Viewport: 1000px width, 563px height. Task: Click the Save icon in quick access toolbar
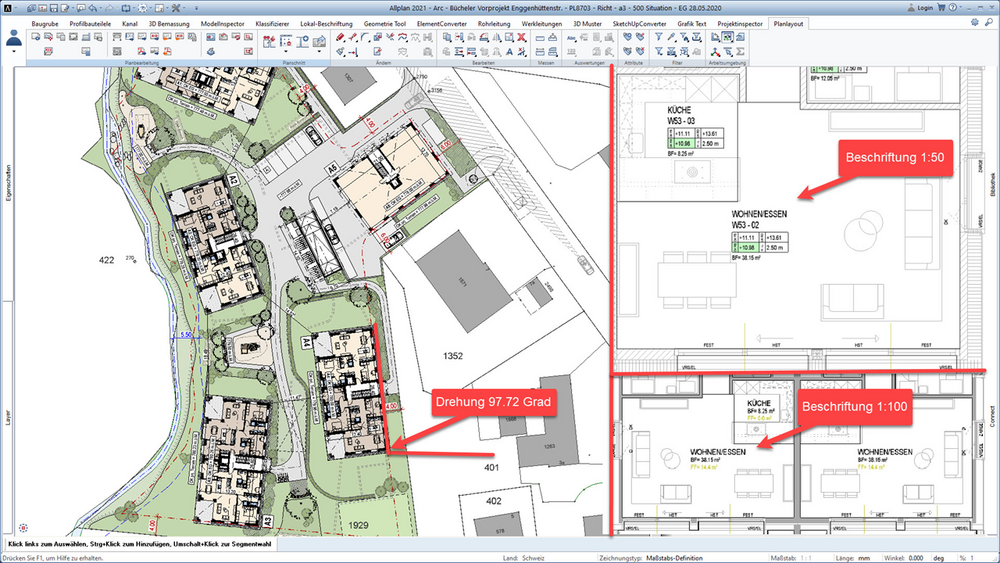pos(54,8)
